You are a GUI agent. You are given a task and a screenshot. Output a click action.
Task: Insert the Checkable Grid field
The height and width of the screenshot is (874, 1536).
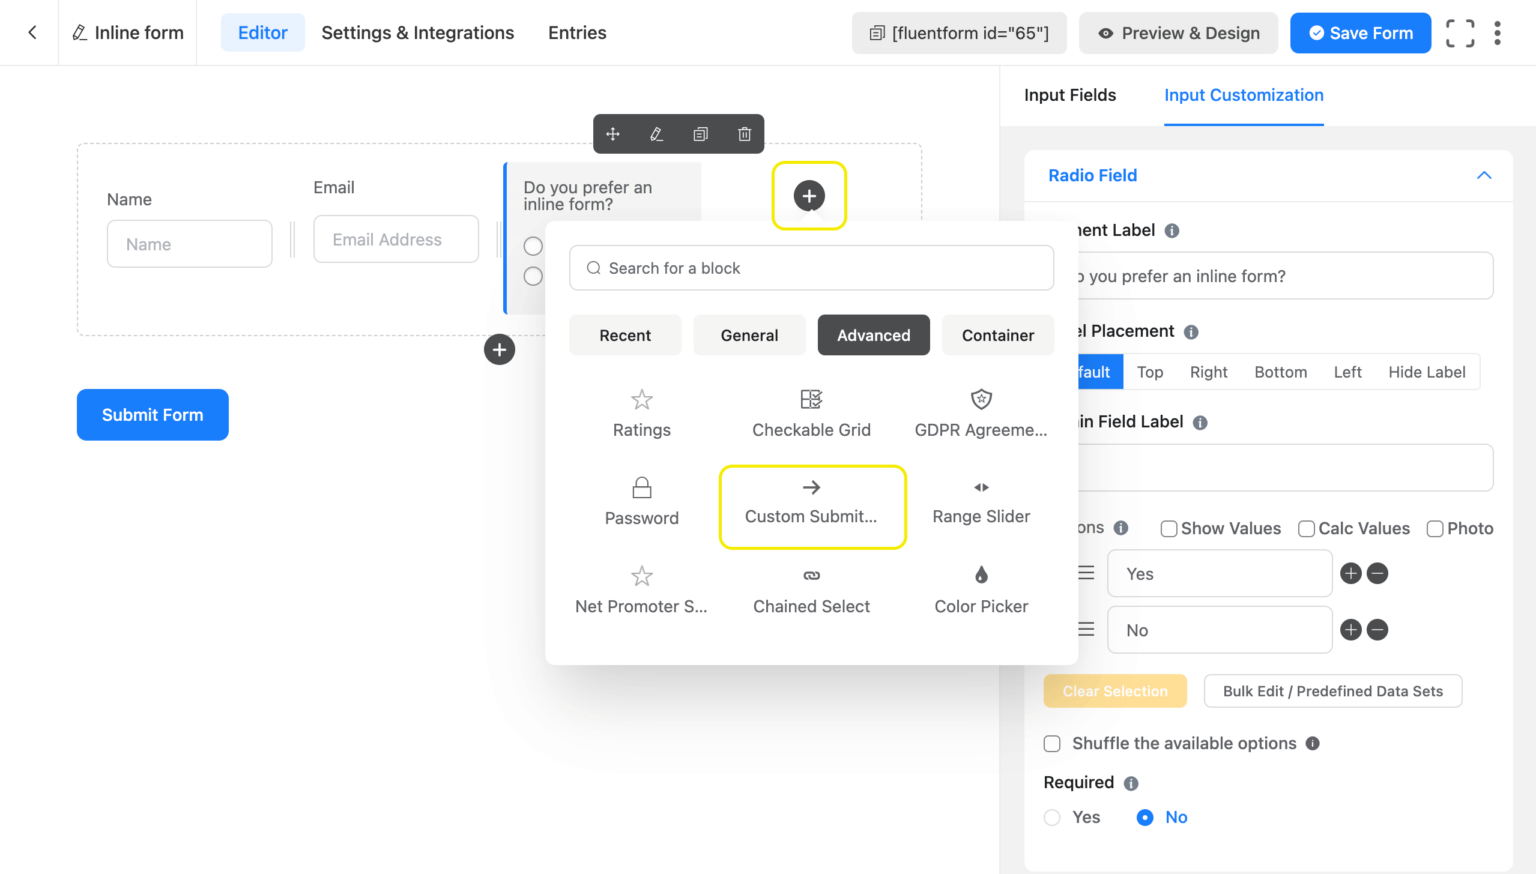point(811,412)
